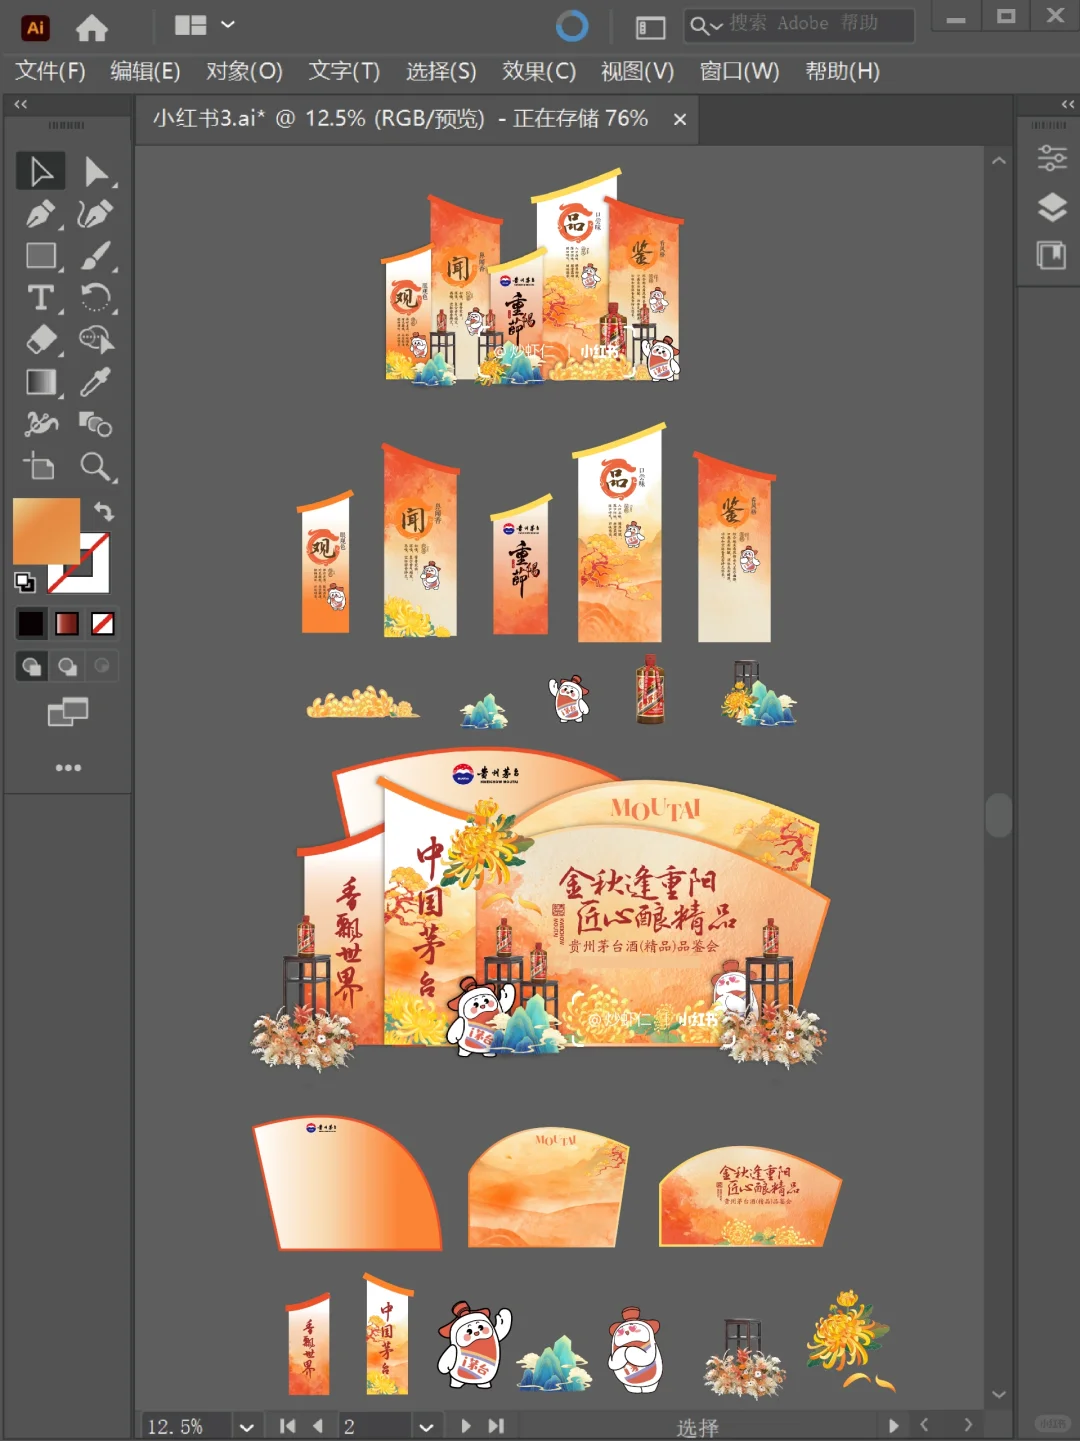Toggle the workspace panel layout icon
The image size is (1080, 1441).
[651, 27]
